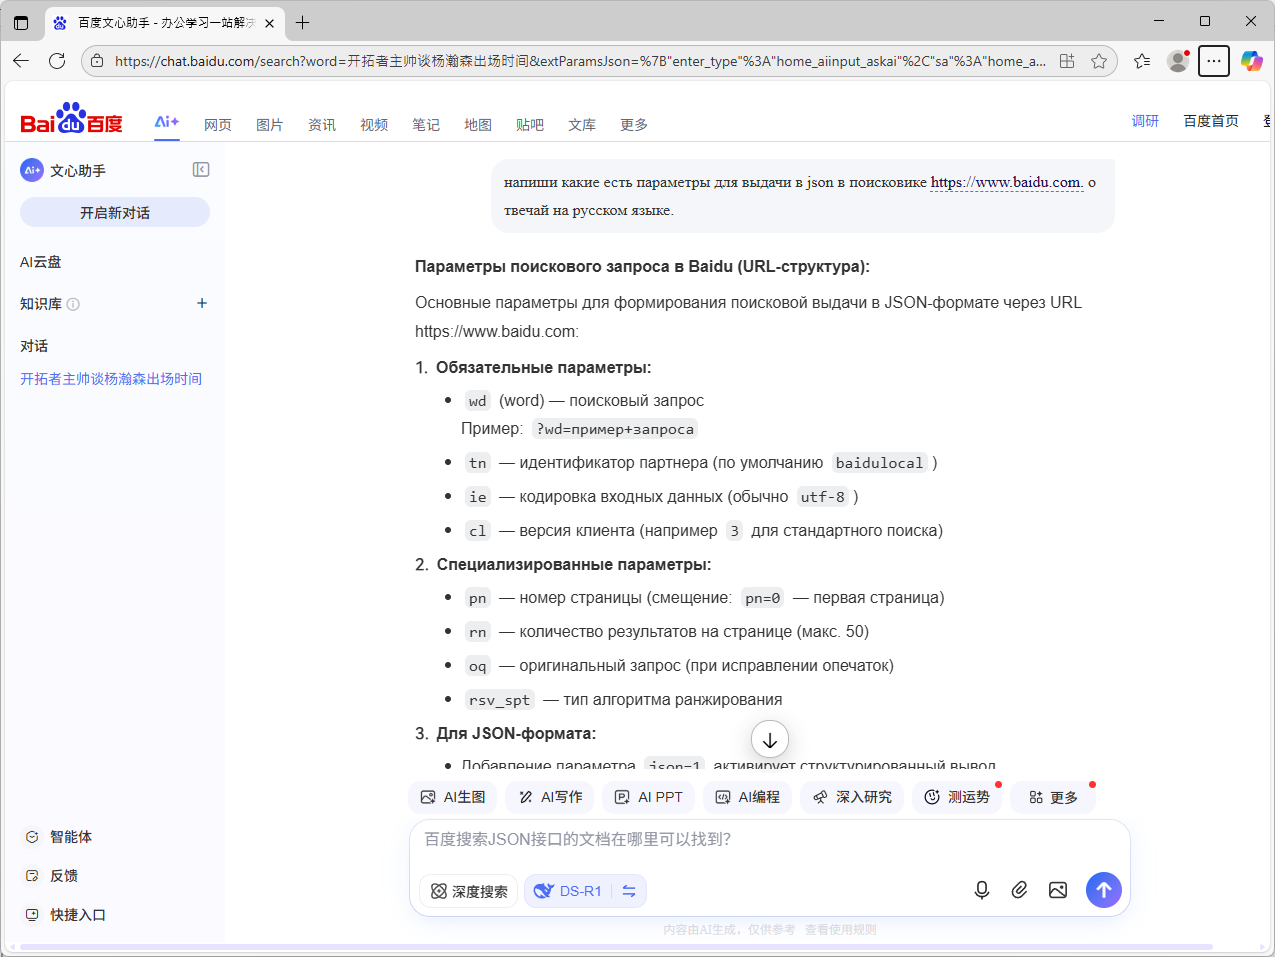Expand the 更多 toolbar menu
Screen dimensions: 1275x957
coord(1053,797)
